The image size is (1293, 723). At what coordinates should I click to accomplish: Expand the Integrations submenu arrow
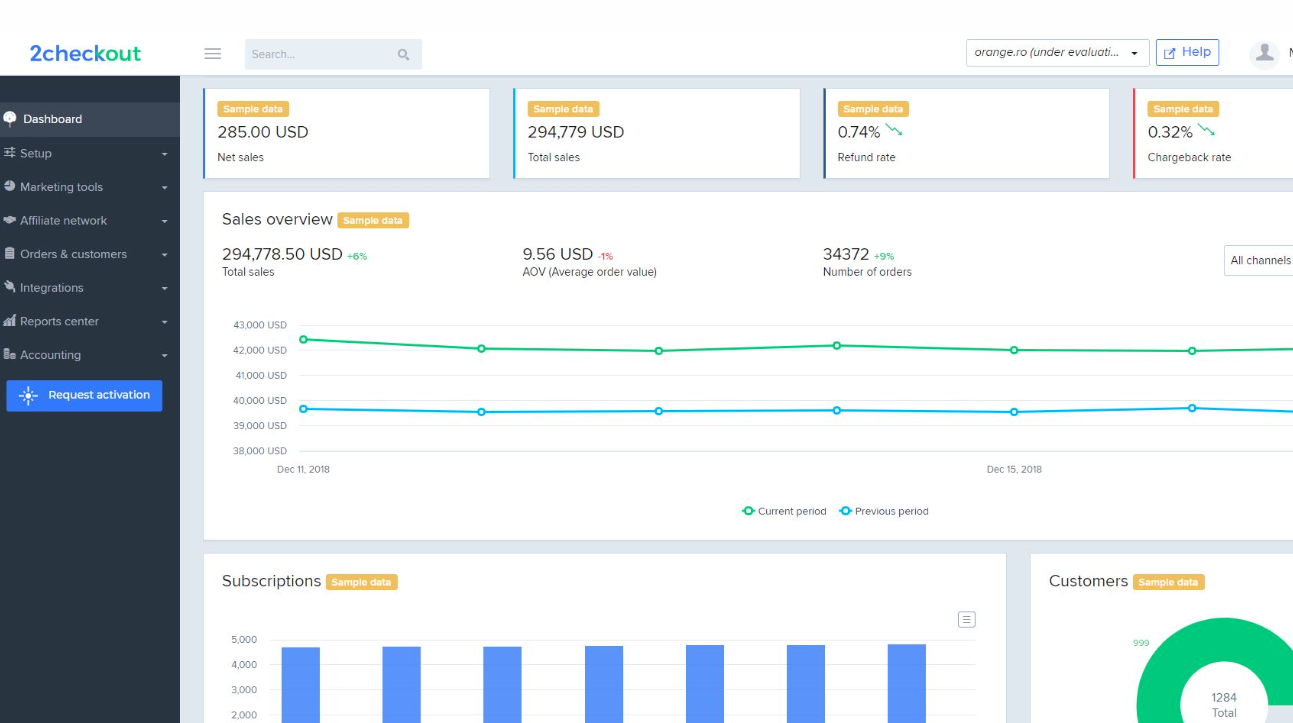164,288
